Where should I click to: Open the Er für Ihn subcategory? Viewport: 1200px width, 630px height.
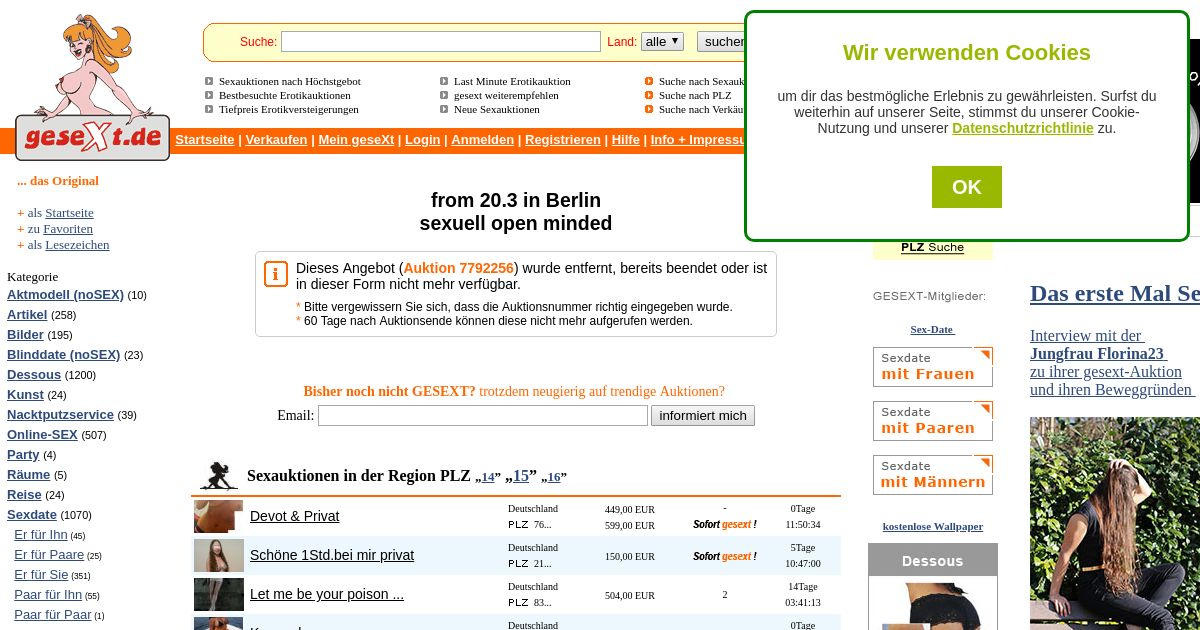tap(41, 535)
